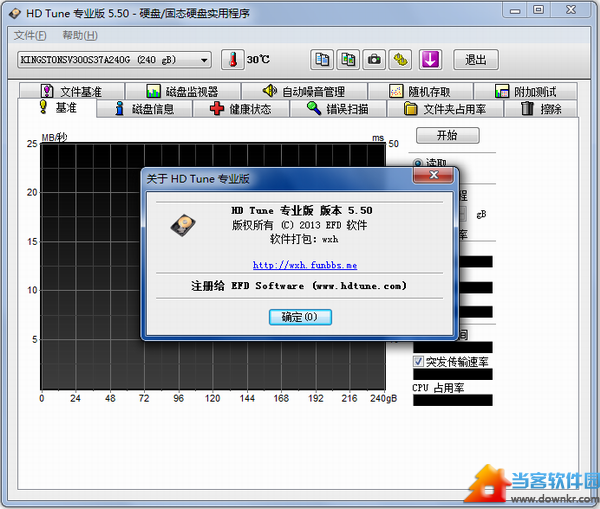Image resolution: width=600 pixels, height=509 pixels.
Task: Click the copy text to clipboard icon
Action: (322, 60)
